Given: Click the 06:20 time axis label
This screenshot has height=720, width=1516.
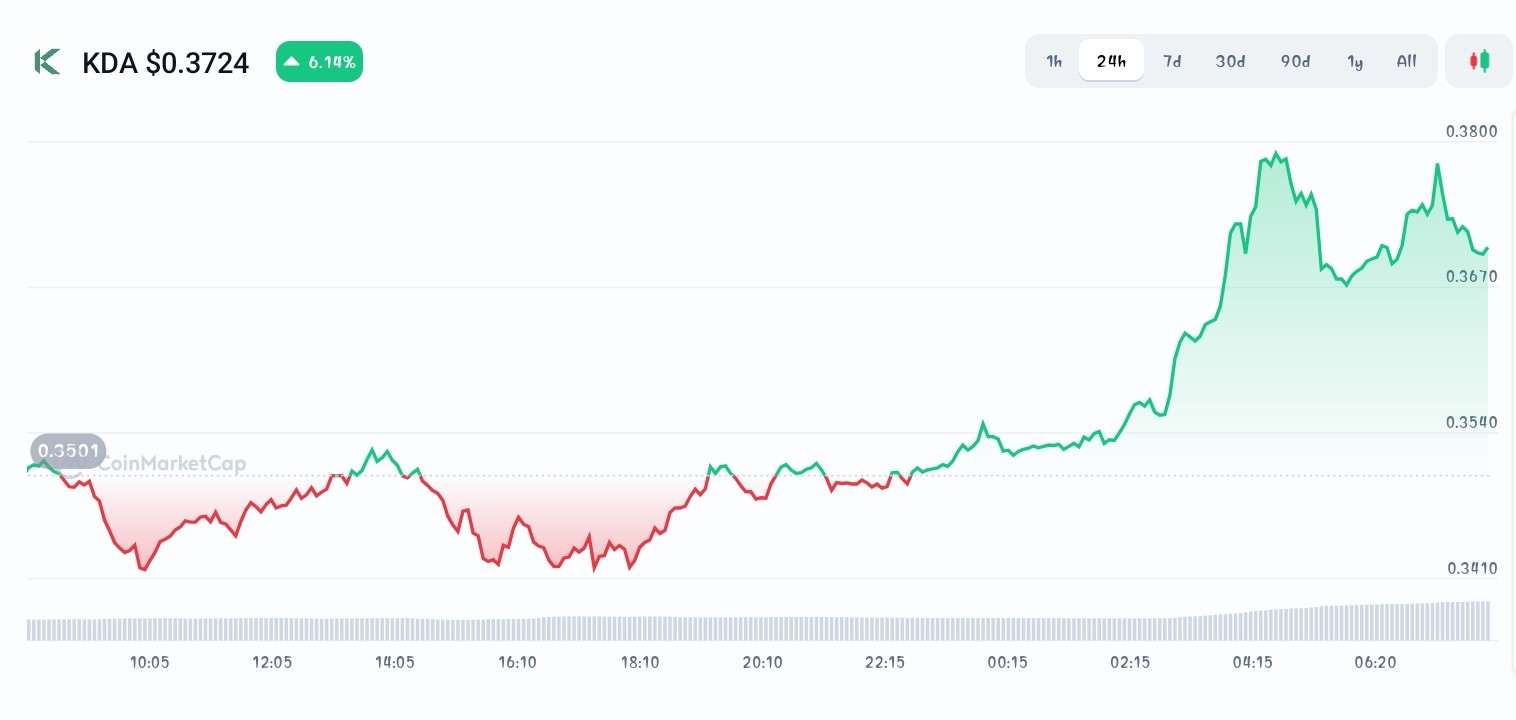Looking at the screenshot, I should pos(1375,662).
